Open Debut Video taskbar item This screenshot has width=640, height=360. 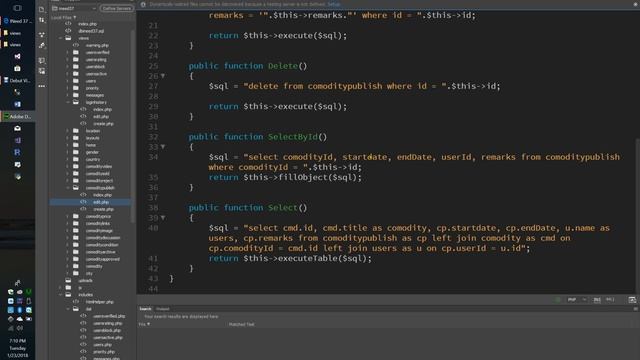pyautogui.click(x=17, y=80)
